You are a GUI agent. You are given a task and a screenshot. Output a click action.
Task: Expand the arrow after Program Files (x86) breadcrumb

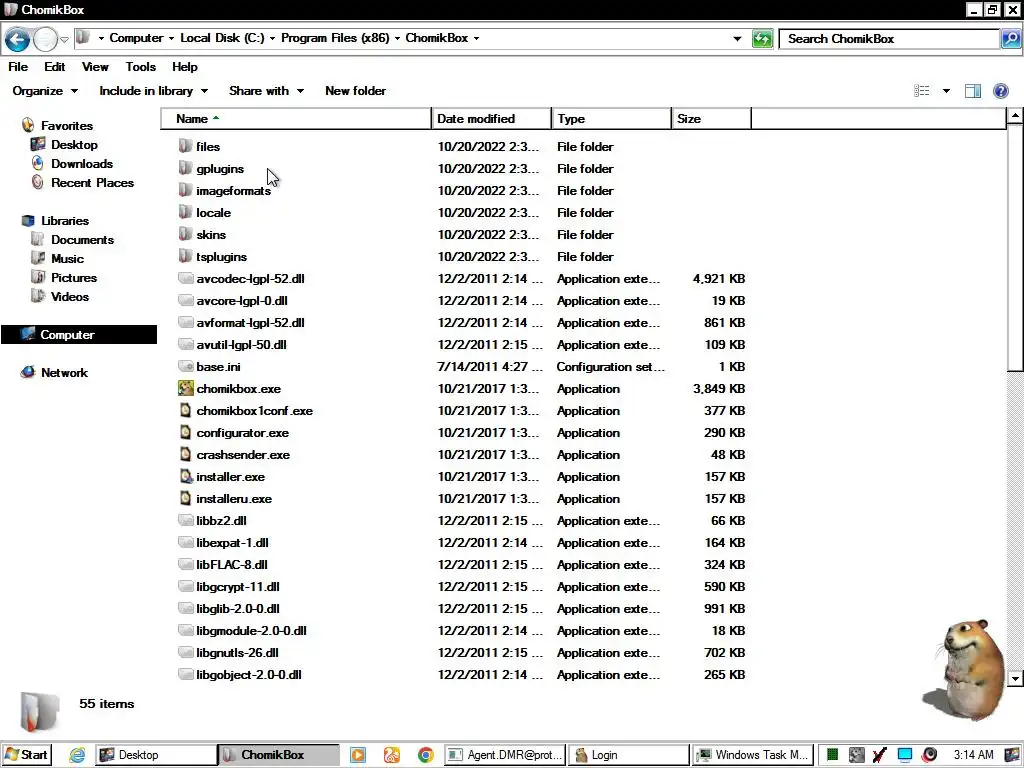(x=397, y=39)
